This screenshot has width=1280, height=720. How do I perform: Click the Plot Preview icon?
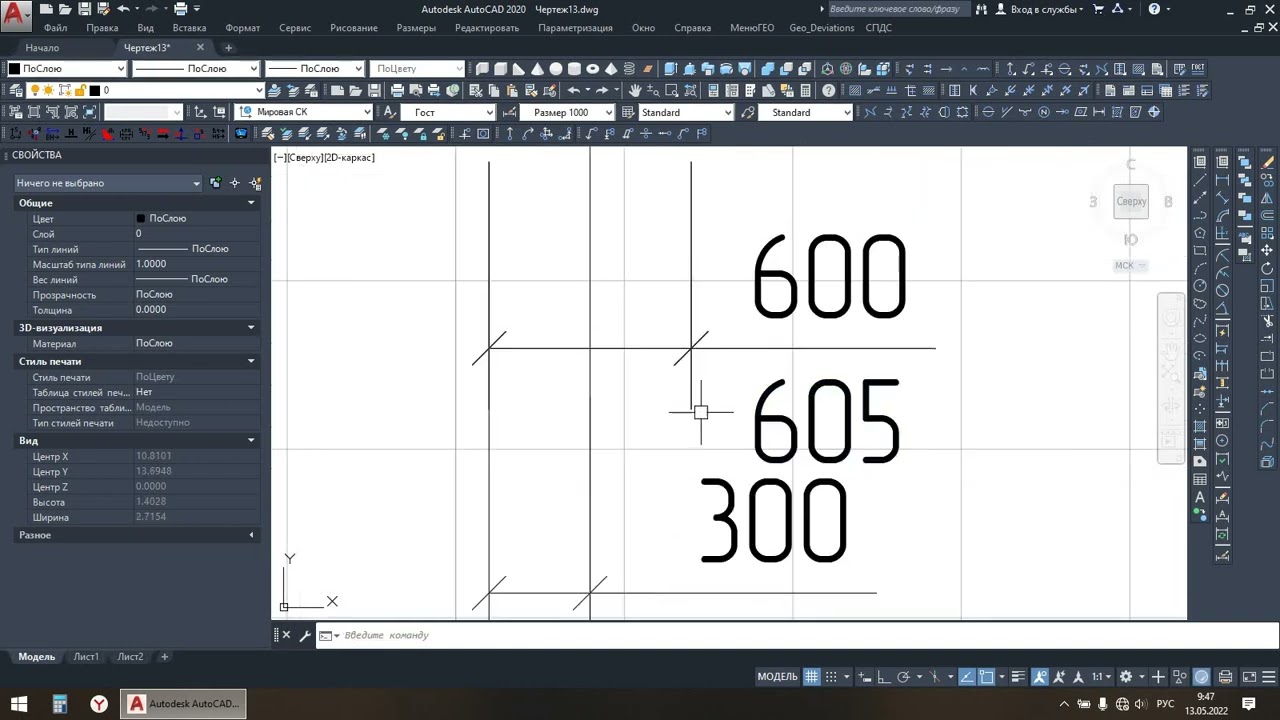(x=416, y=90)
